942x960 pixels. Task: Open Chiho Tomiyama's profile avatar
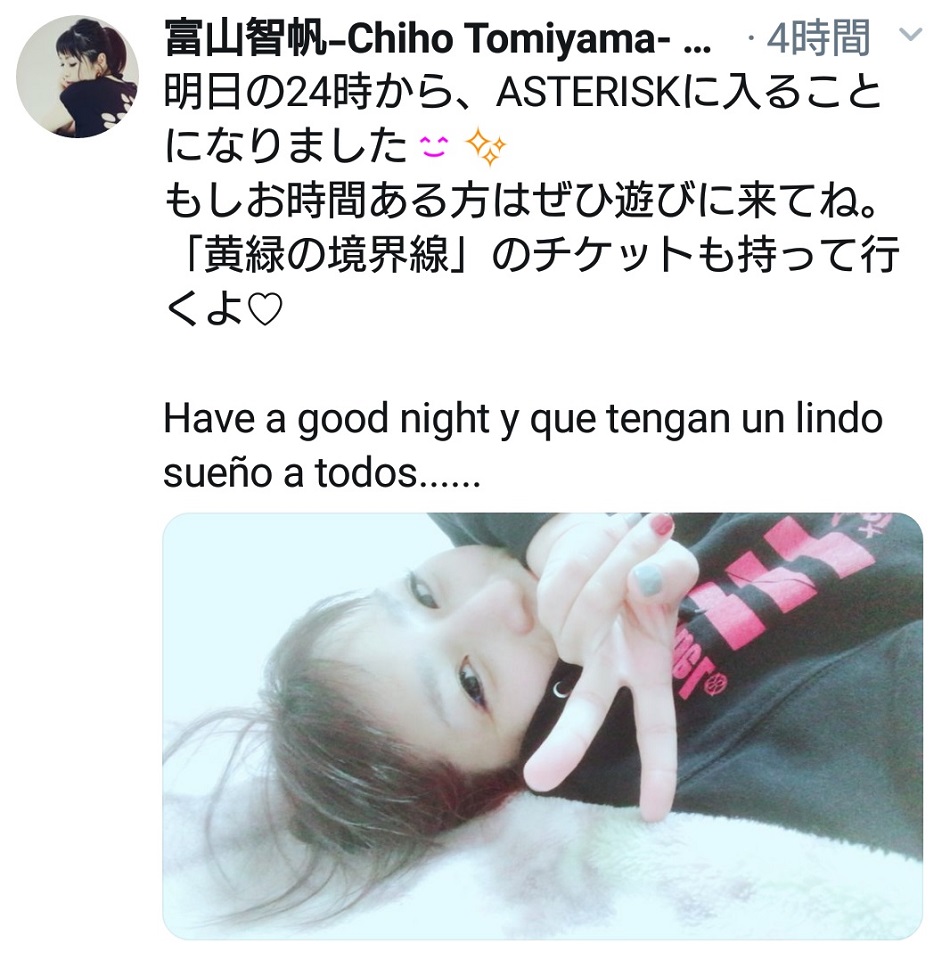pos(77,77)
